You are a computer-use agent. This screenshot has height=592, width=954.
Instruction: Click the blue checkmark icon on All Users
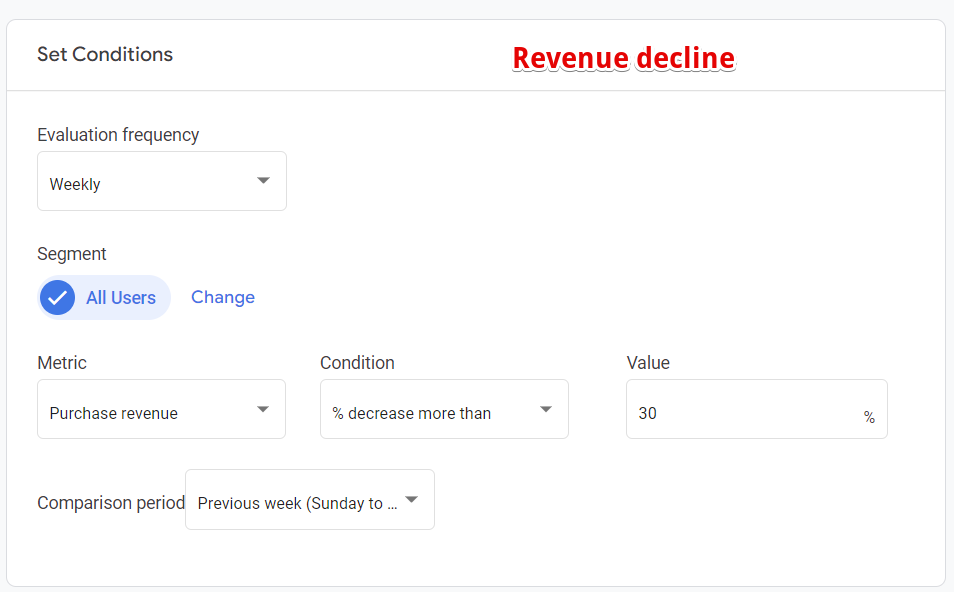click(58, 297)
